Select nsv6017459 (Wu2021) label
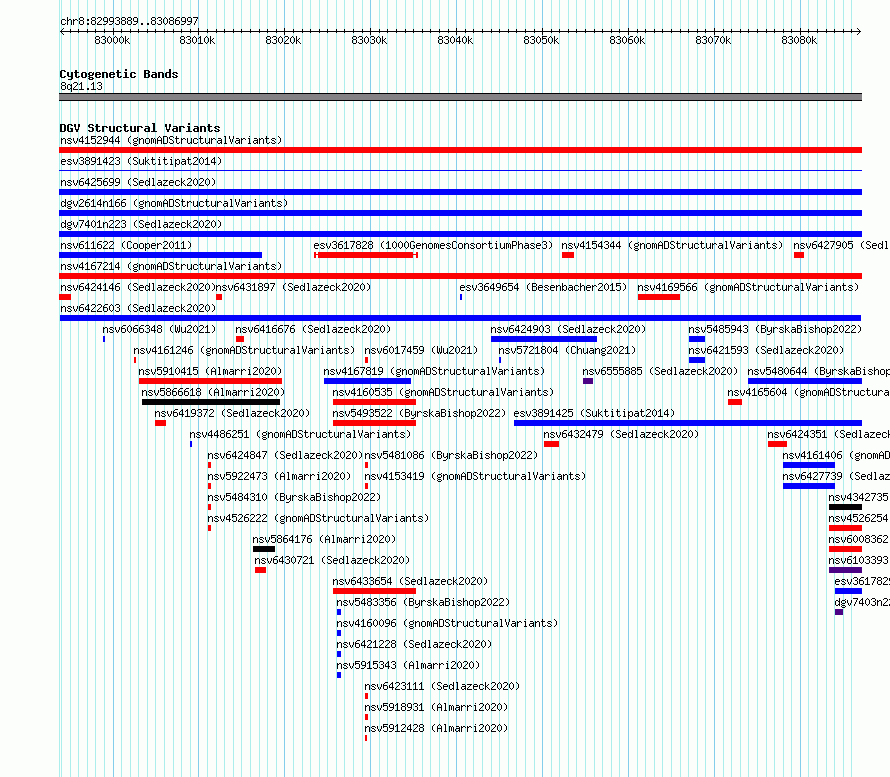This screenshot has height=777, width=890. coord(421,350)
